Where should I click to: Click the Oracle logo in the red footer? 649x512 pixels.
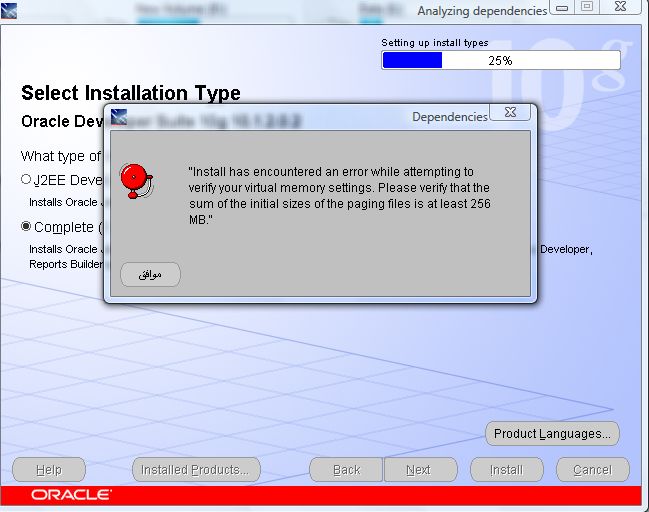71,495
